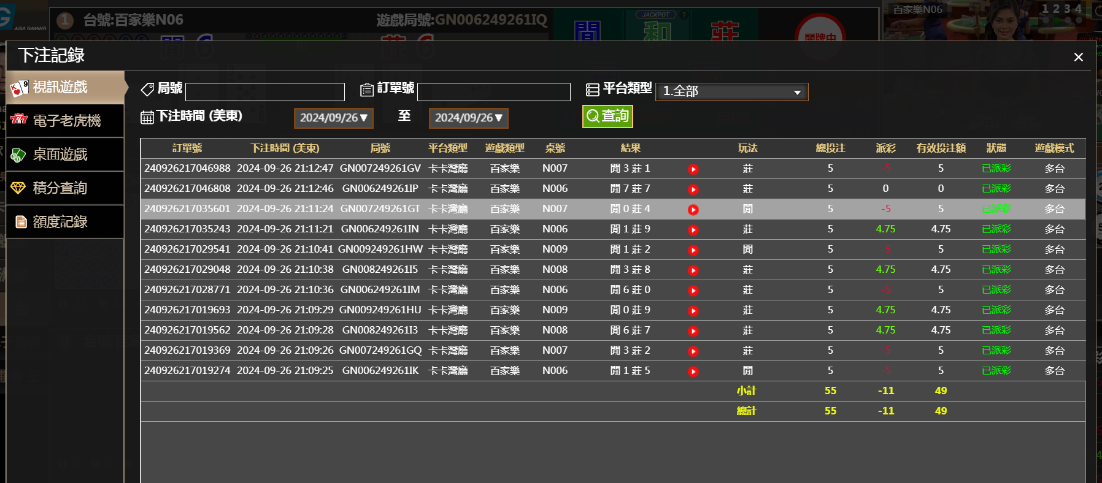The height and width of the screenshot is (483, 1102).
Task: Open 額度記錄 in the sidebar
Action: click(x=64, y=221)
